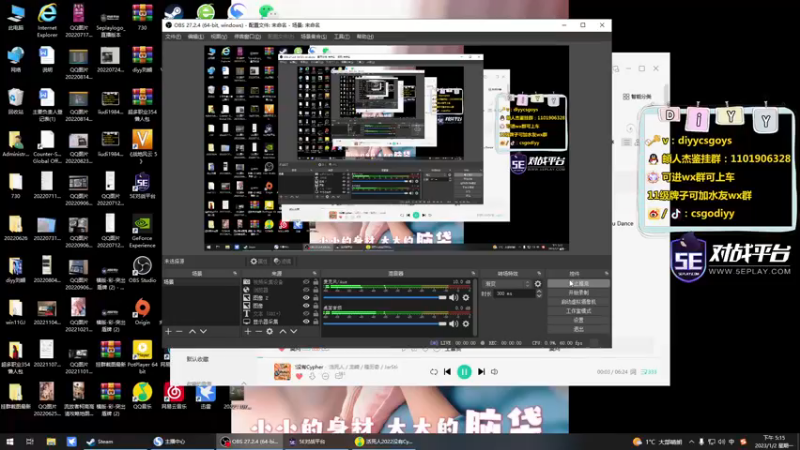Click Start Recording button
The width and height of the screenshot is (800, 450).
(578, 292)
